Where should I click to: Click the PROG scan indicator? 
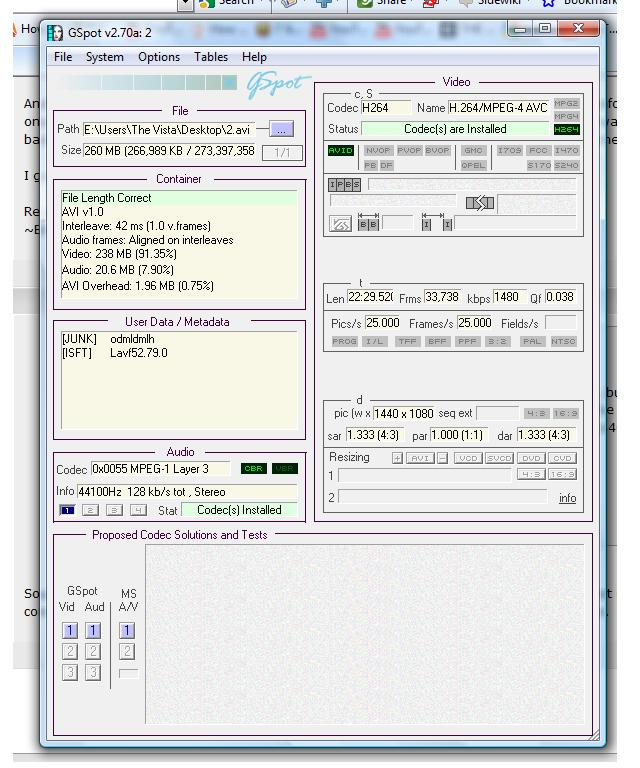[344, 341]
